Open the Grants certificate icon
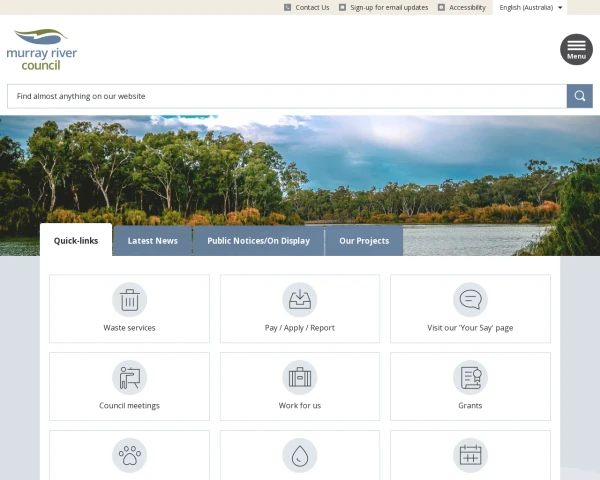The width and height of the screenshot is (600, 480). tap(470, 377)
